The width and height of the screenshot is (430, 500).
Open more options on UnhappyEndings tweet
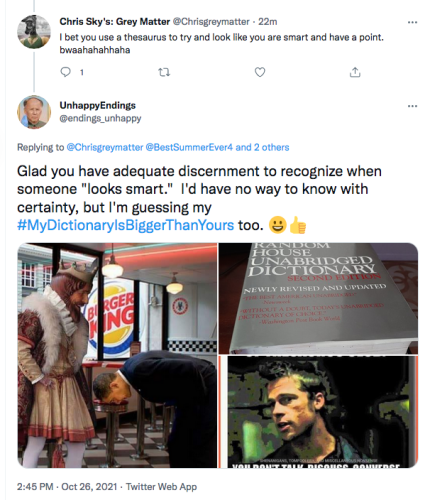tap(412, 106)
